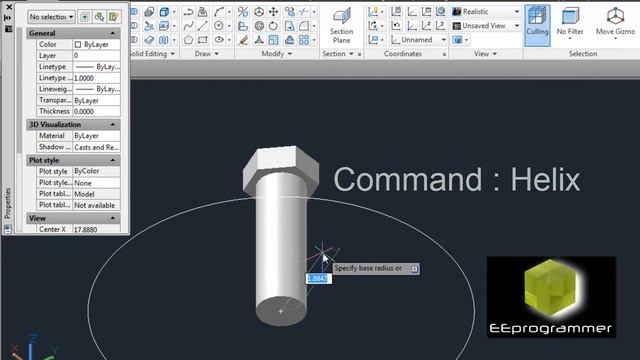
Task: Collapse the 3D Visualization section
Action: tap(113, 124)
